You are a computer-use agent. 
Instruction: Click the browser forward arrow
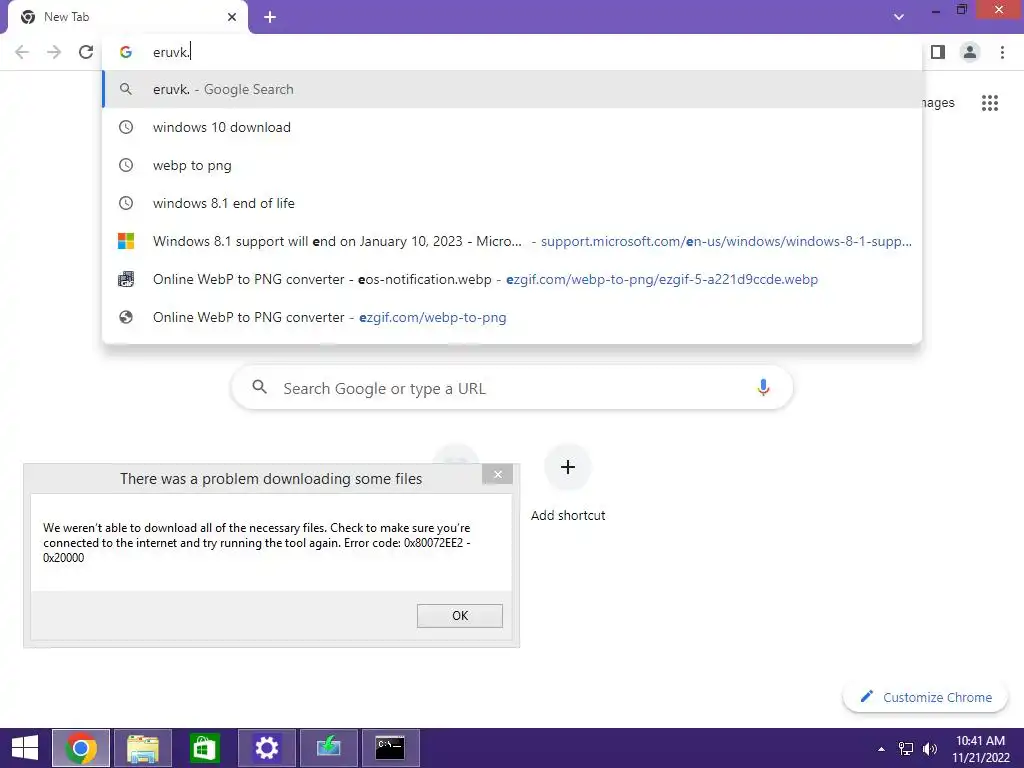coord(54,52)
